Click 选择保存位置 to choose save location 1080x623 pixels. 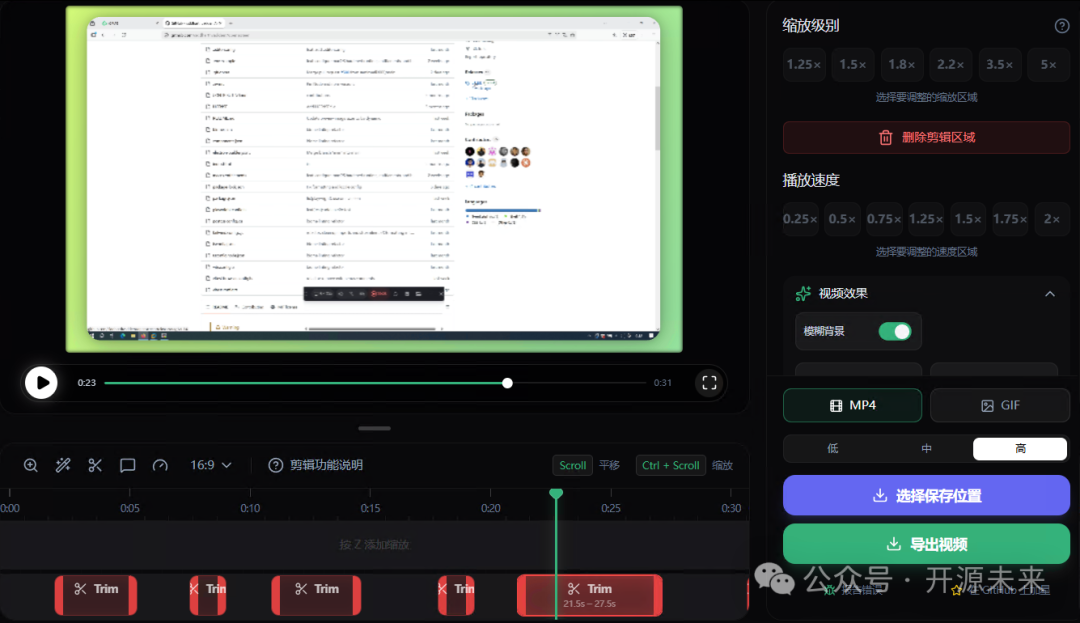(x=926, y=495)
